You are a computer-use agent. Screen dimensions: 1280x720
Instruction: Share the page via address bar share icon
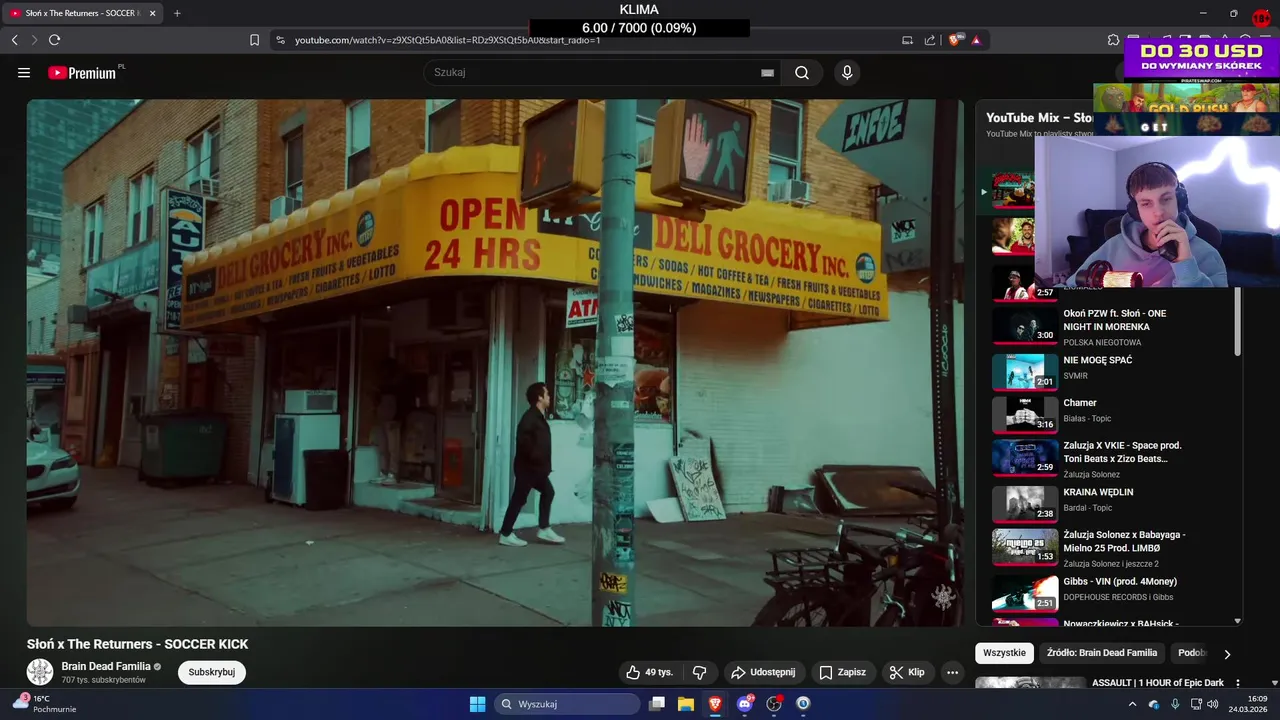(x=930, y=40)
